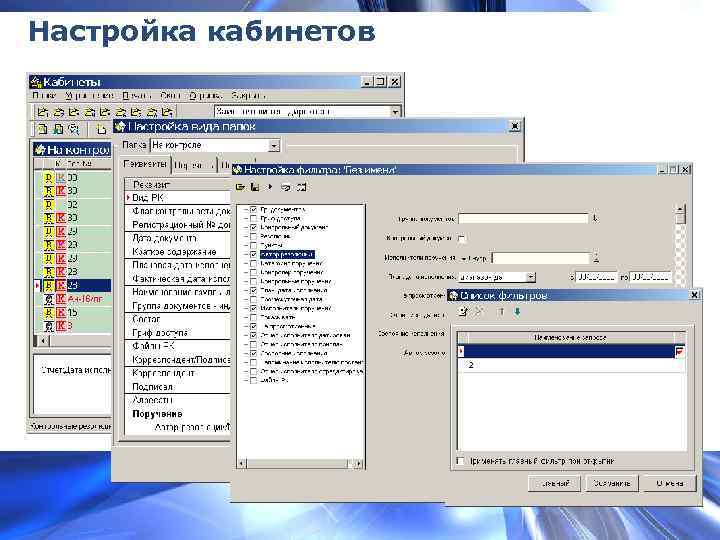Click the grey up arrow in Список фильтров
This screenshot has width=720, height=540.
point(501,312)
